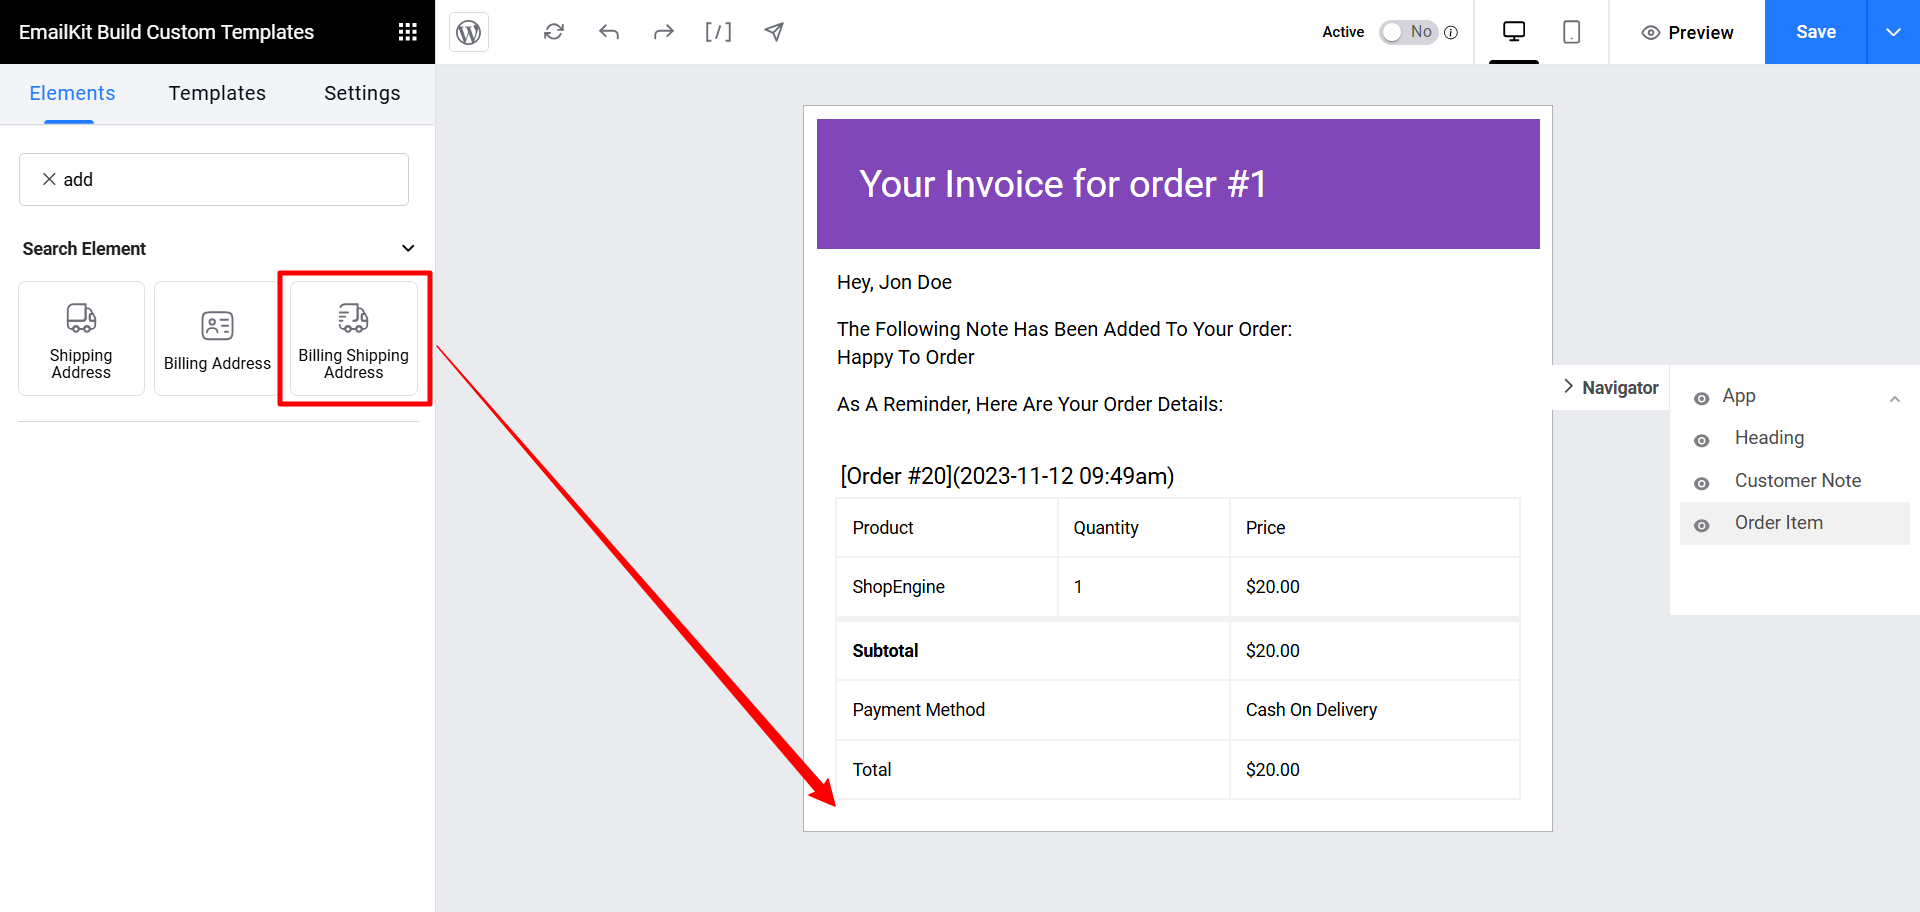The image size is (1920, 912).
Task: Open the shortcode brackets tool
Action: coord(718,32)
